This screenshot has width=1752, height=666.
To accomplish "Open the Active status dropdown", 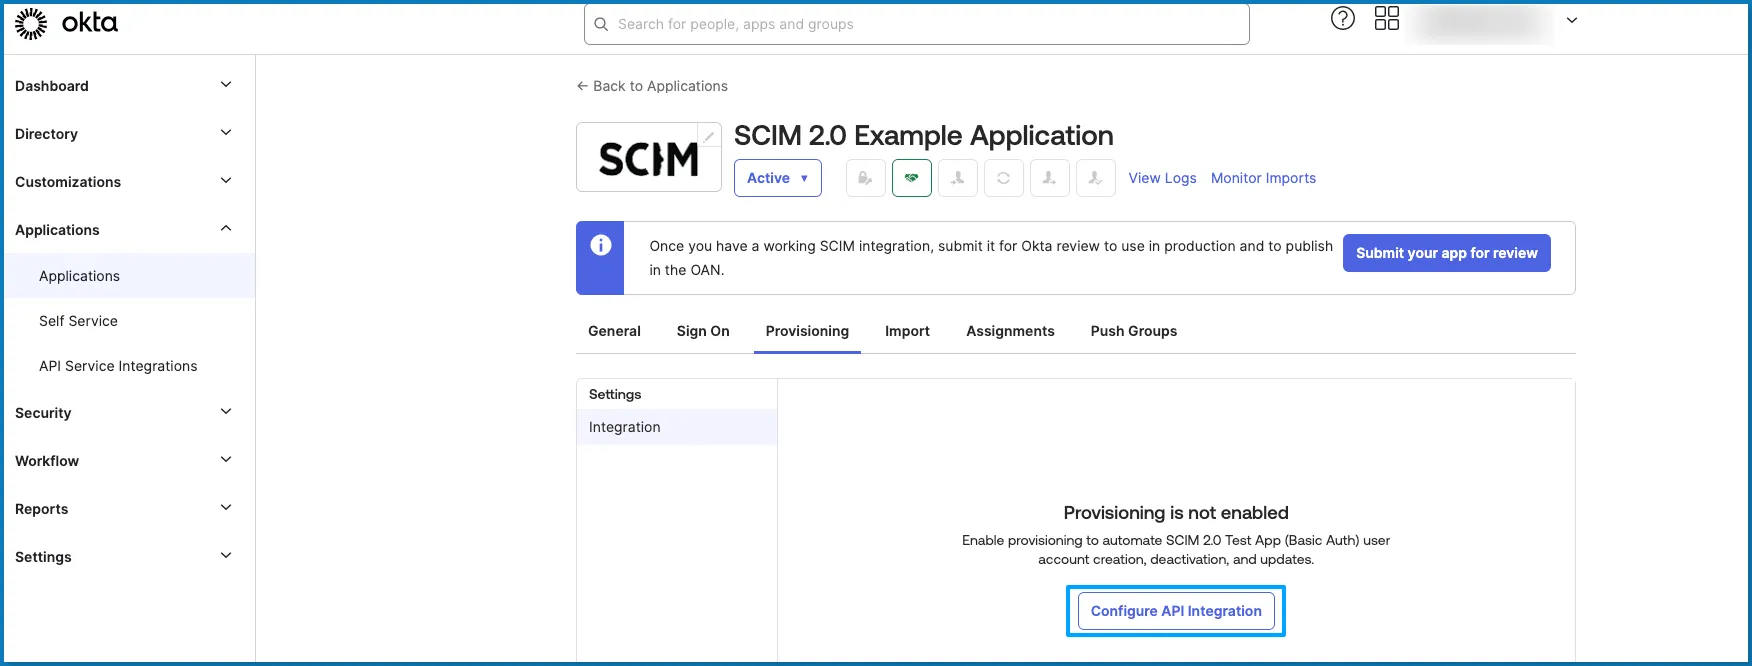I will [777, 178].
